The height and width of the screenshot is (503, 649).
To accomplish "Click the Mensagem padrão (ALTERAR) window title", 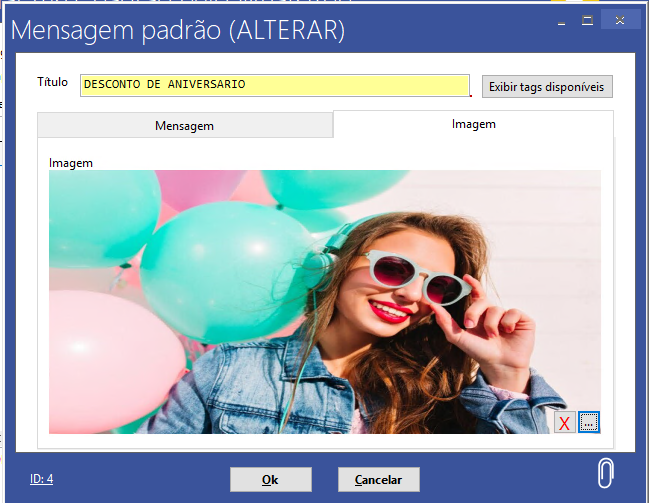I will pos(178,30).
